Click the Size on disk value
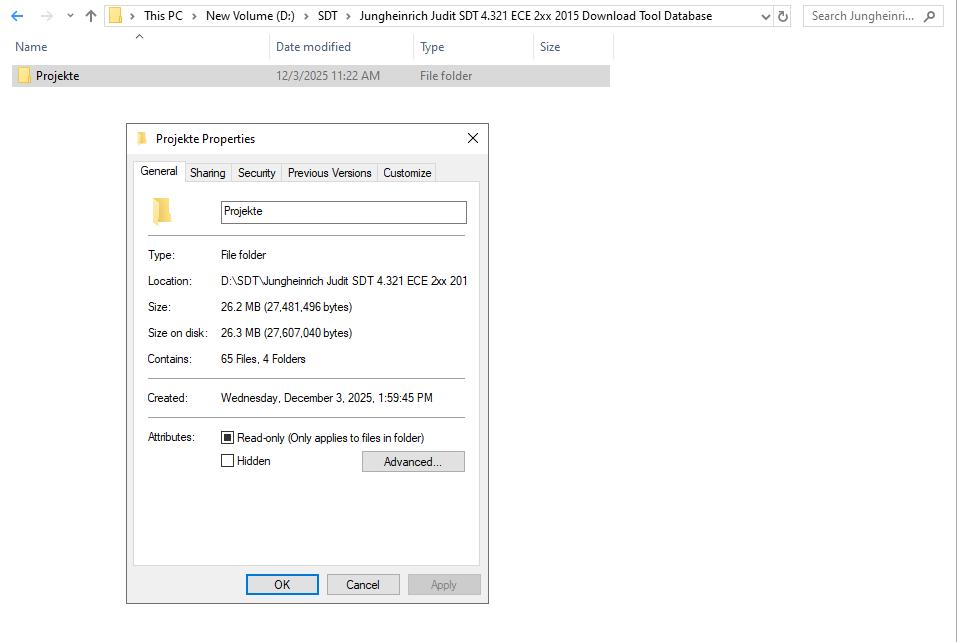This screenshot has width=957, height=642. pos(286,333)
